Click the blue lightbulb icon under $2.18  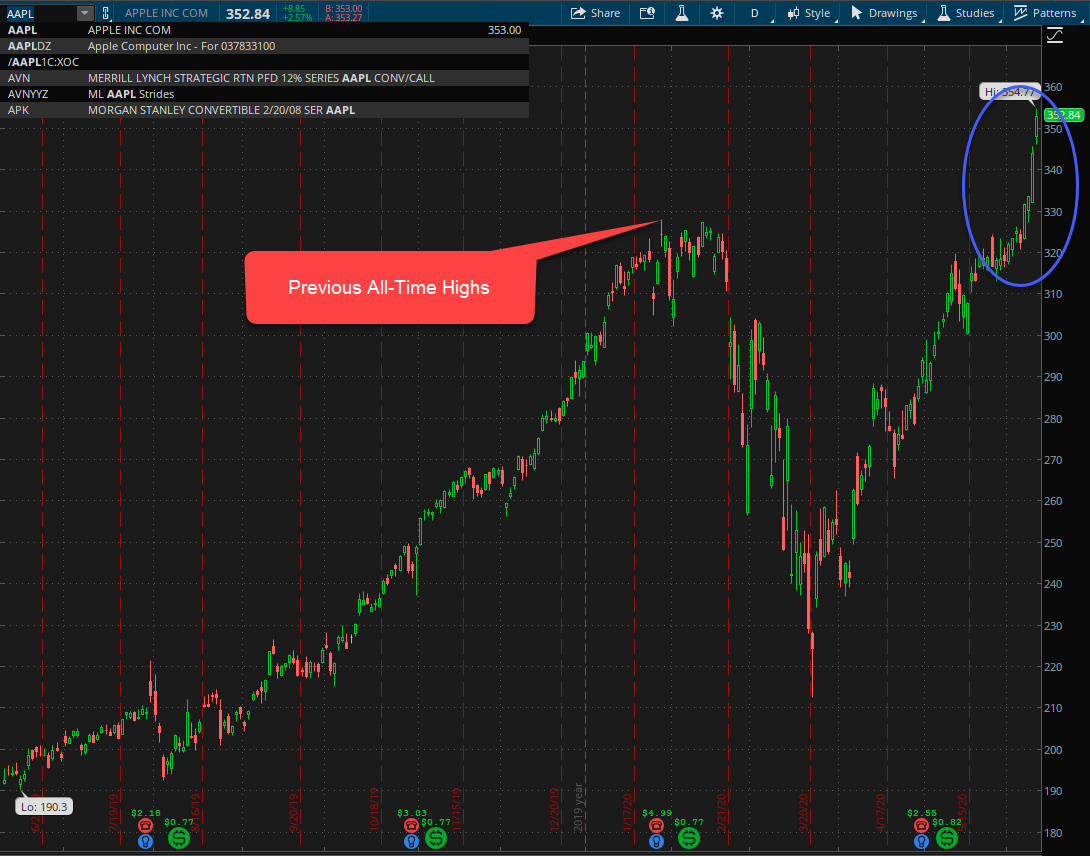(x=145, y=841)
